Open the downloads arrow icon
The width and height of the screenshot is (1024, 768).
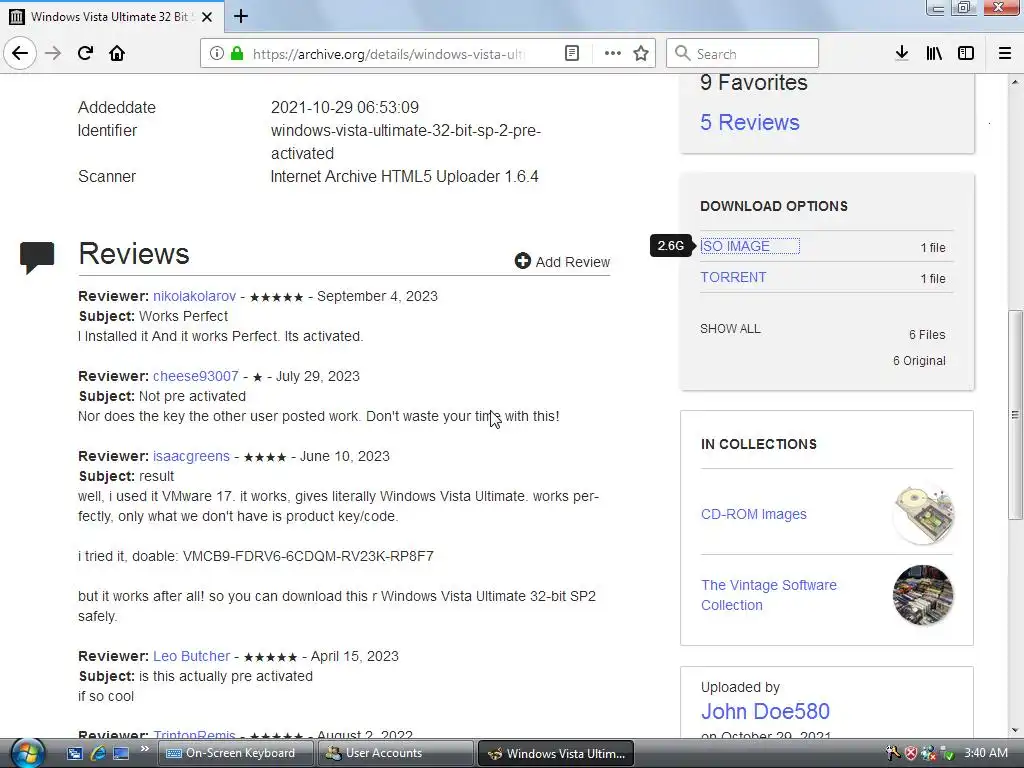coord(902,53)
